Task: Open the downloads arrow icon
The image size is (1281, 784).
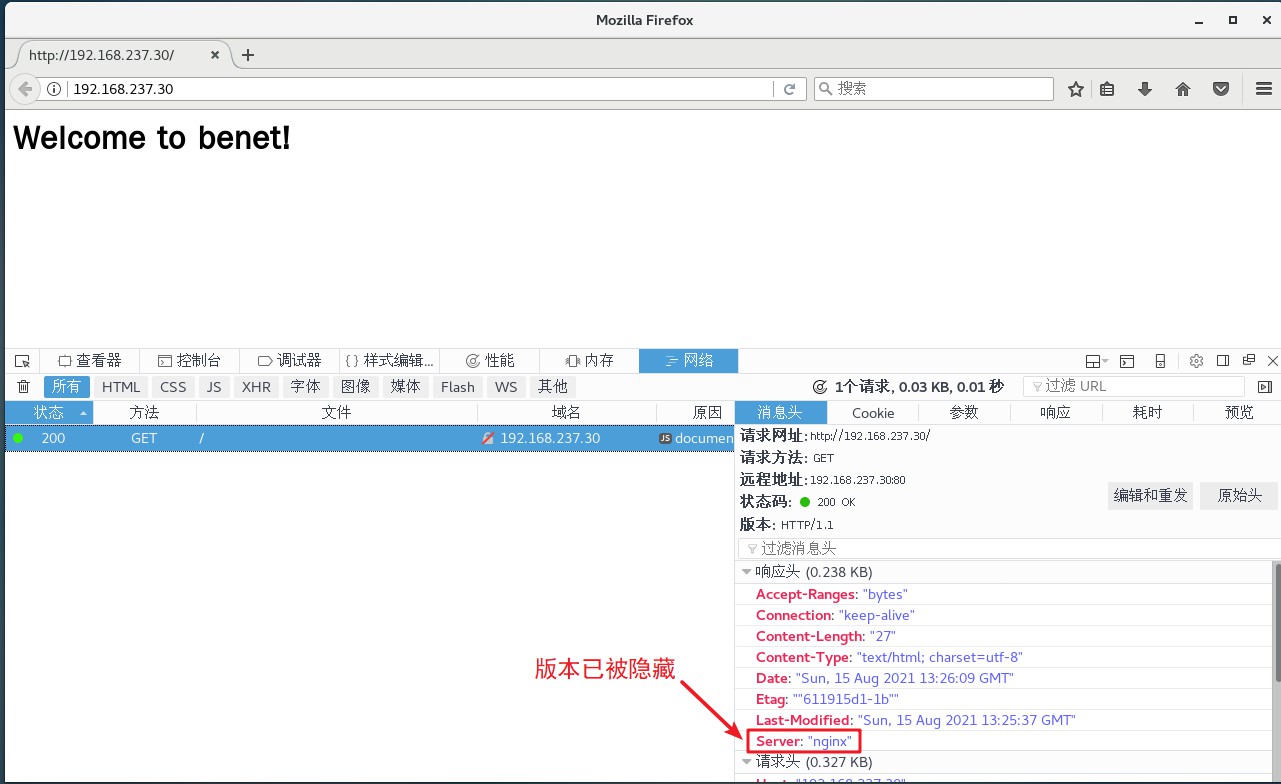Action: coord(1145,89)
